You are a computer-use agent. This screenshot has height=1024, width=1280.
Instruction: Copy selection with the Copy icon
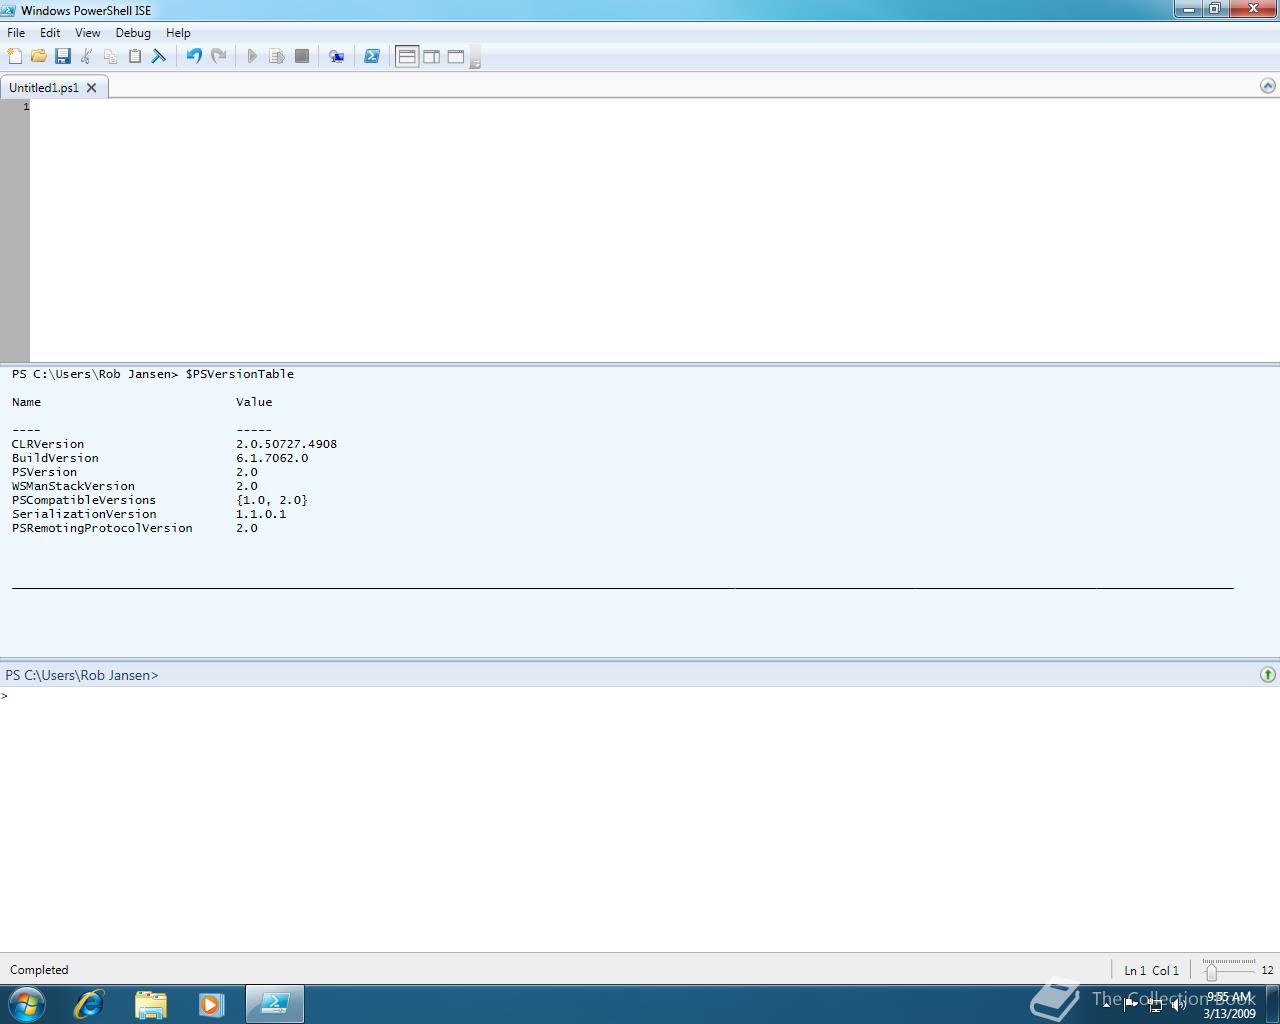(111, 57)
